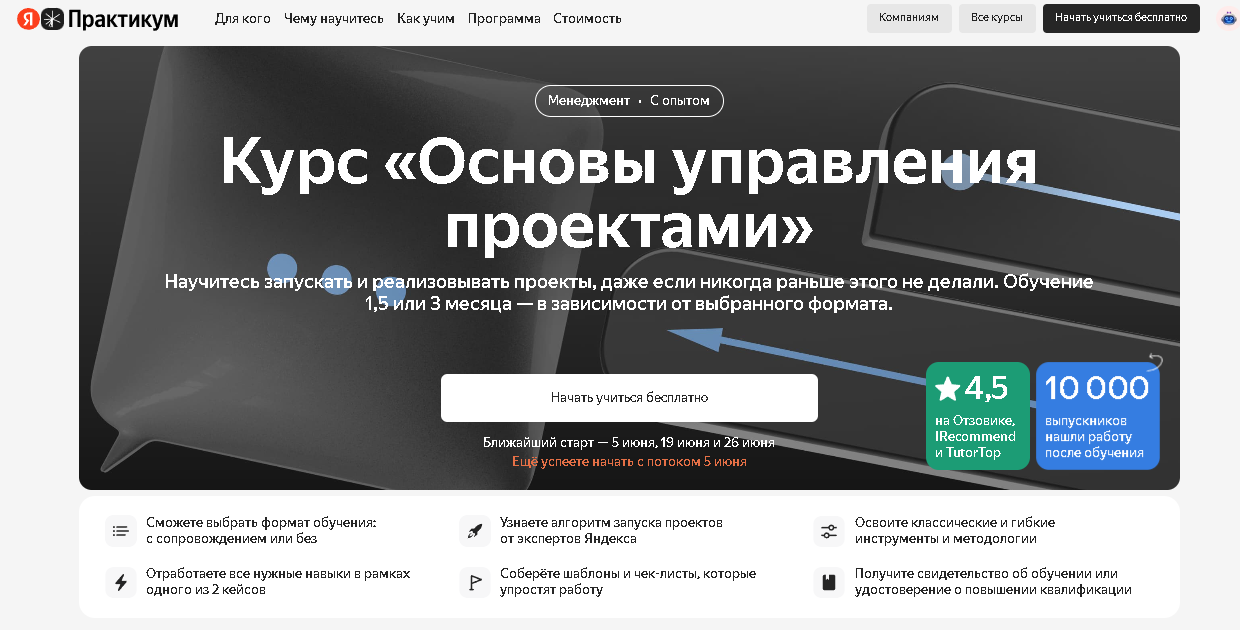The image size is (1240, 630).
Task: Click the "Ближайший старт — 5 июня" dates line
Action: (x=629, y=442)
